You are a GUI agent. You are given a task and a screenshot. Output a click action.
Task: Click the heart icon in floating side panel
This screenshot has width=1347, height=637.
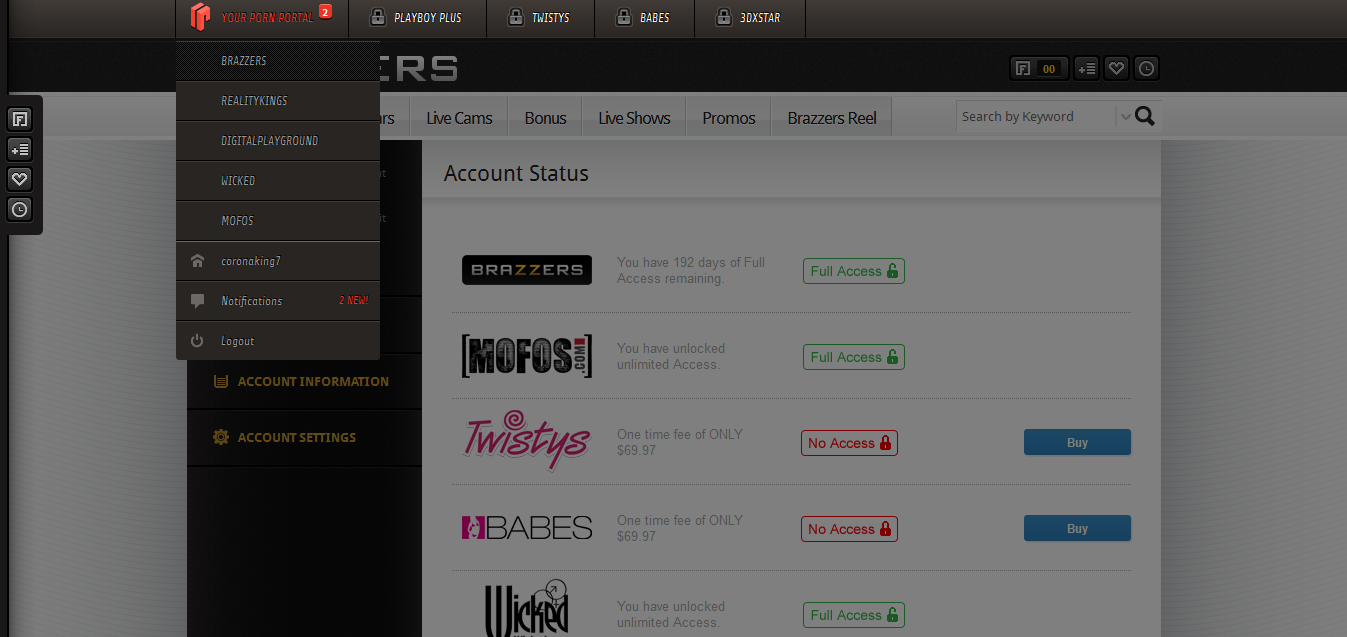tap(19, 179)
